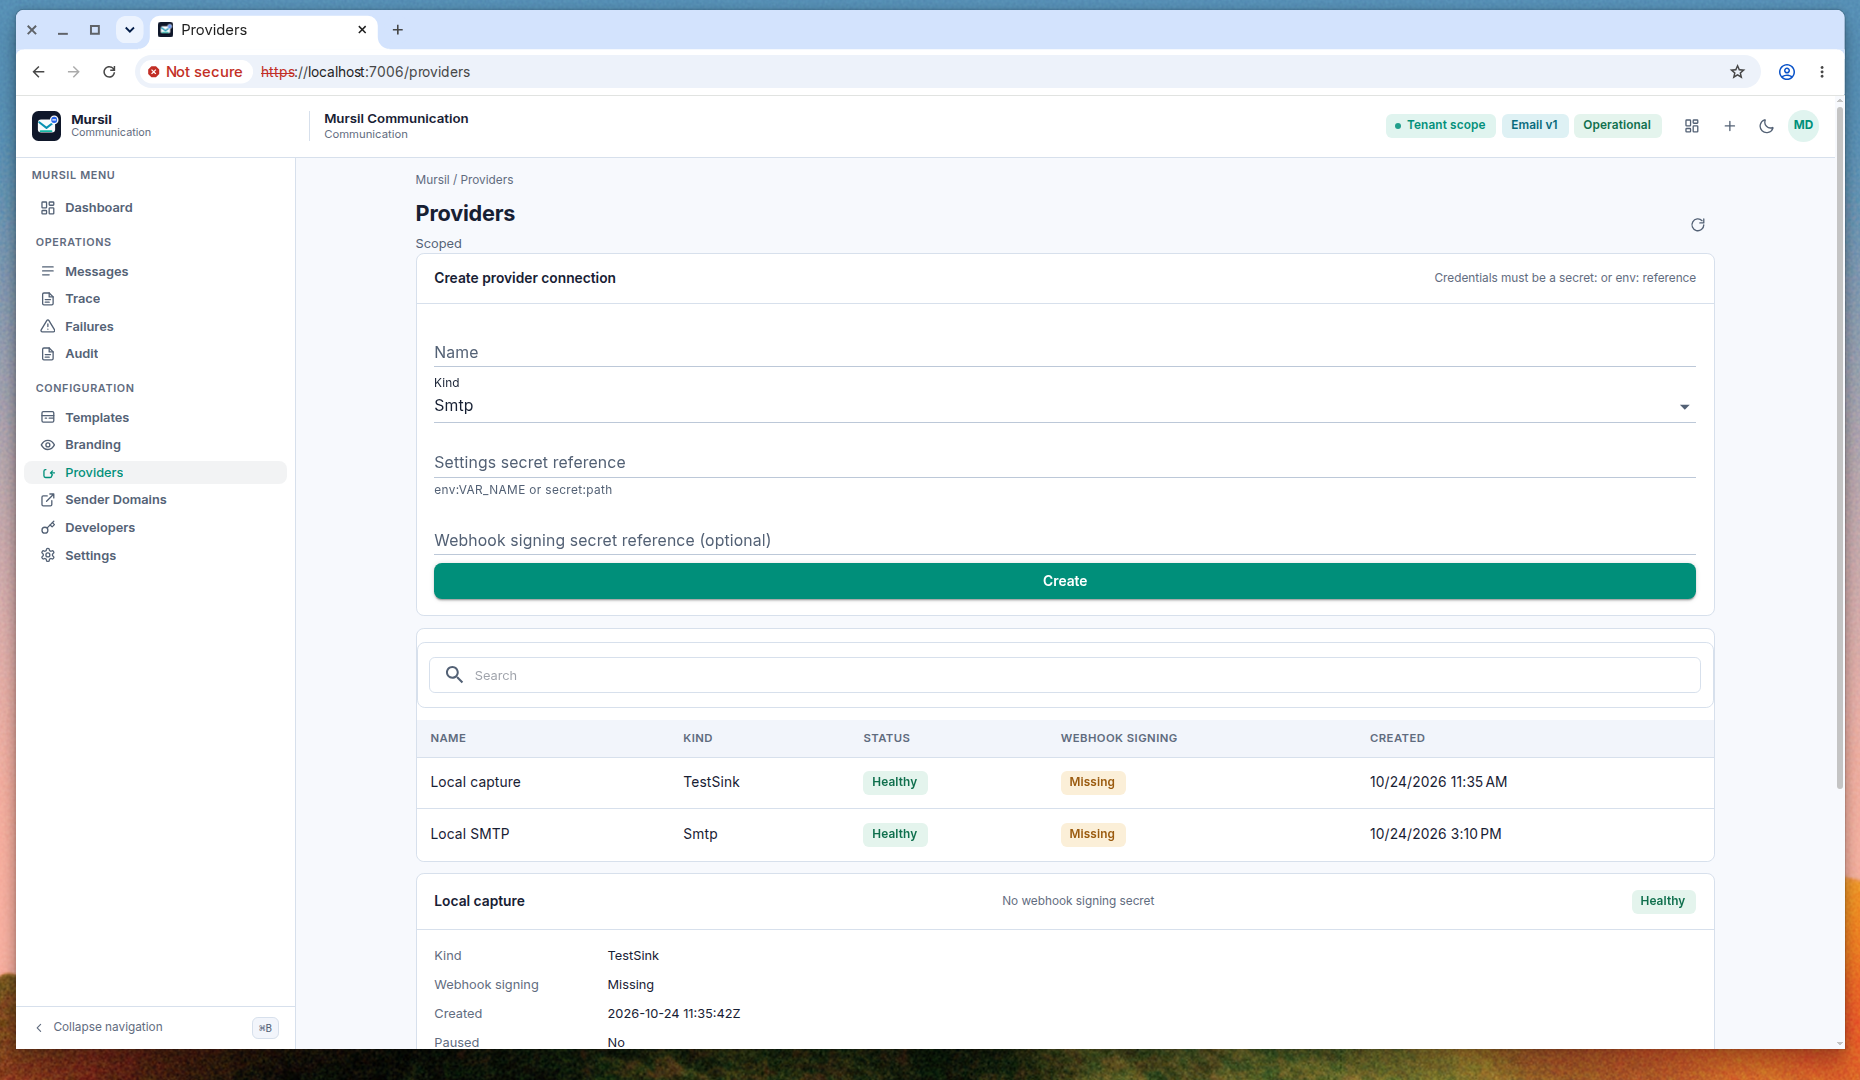1860x1080 pixels.
Task: Click the Tenant scope badge
Action: tap(1440, 125)
